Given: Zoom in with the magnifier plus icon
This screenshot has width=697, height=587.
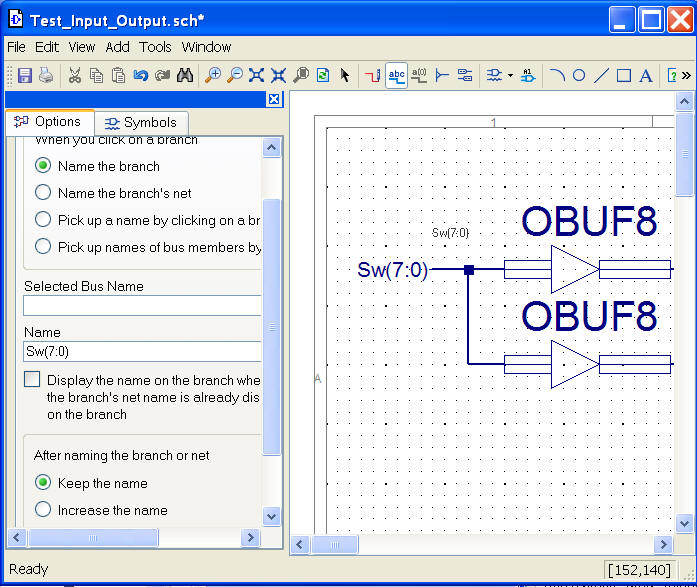Looking at the screenshot, I should click(x=213, y=76).
